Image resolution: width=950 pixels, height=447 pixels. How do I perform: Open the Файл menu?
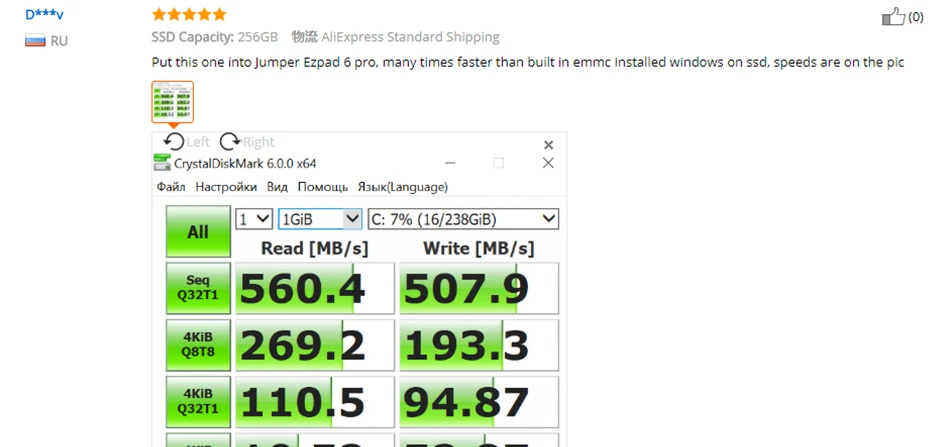point(171,187)
